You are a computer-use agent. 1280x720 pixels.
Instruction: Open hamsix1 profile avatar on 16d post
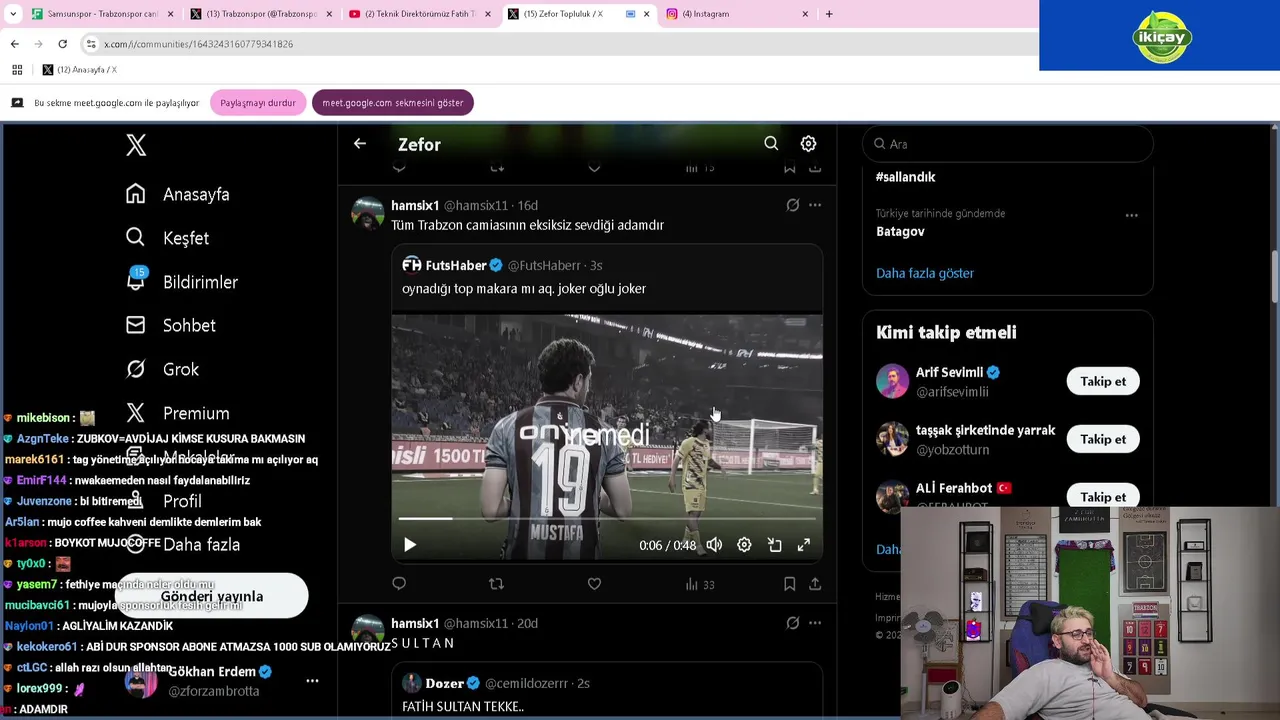point(368,213)
